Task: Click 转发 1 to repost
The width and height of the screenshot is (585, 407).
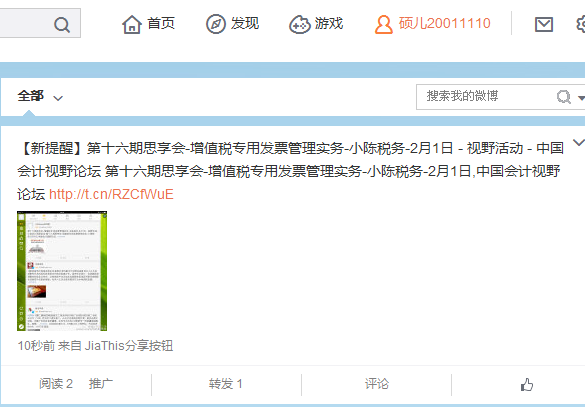Action: tap(226, 384)
